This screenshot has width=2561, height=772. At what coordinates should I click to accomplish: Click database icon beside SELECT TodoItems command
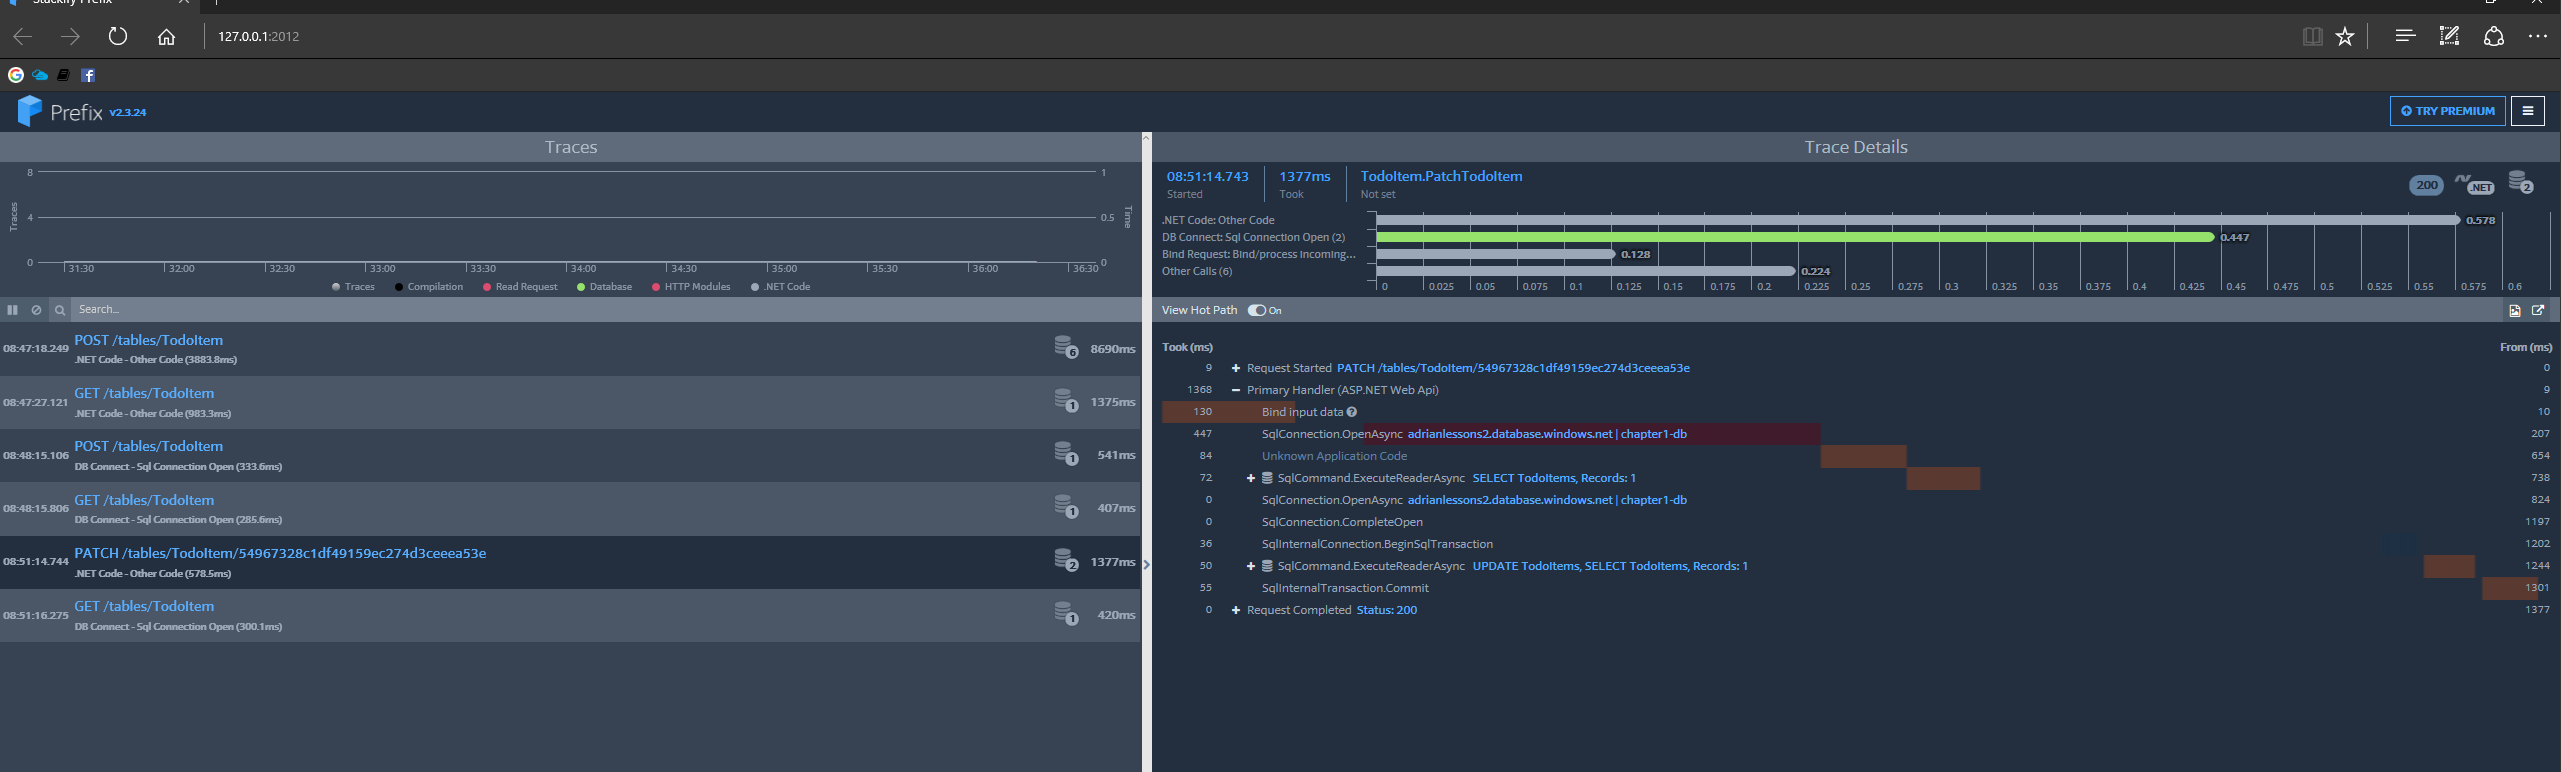point(1267,478)
